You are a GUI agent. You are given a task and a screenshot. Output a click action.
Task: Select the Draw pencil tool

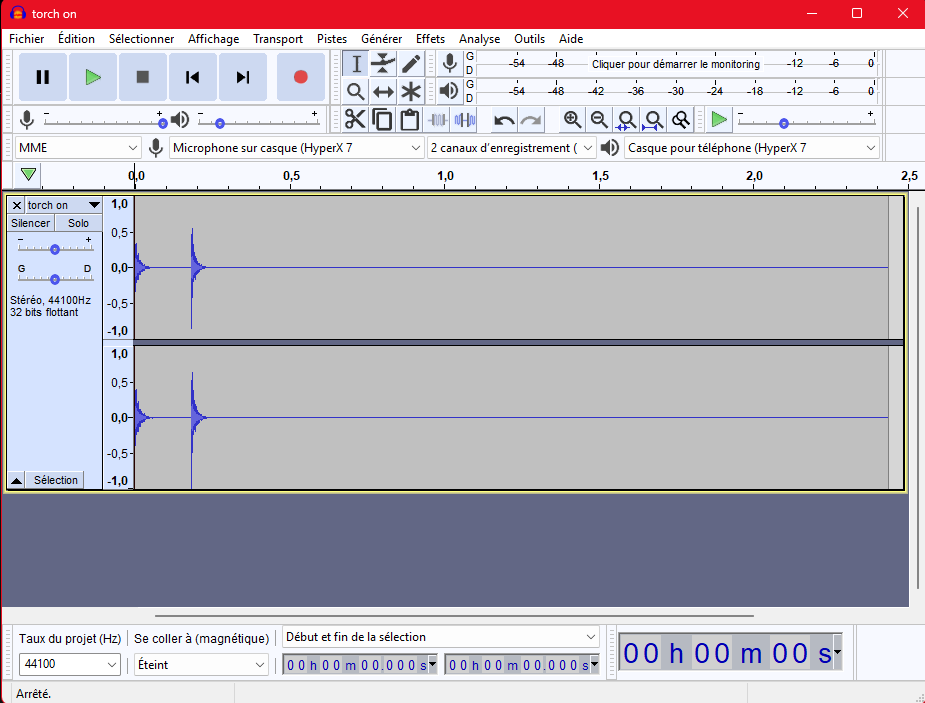click(x=411, y=64)
